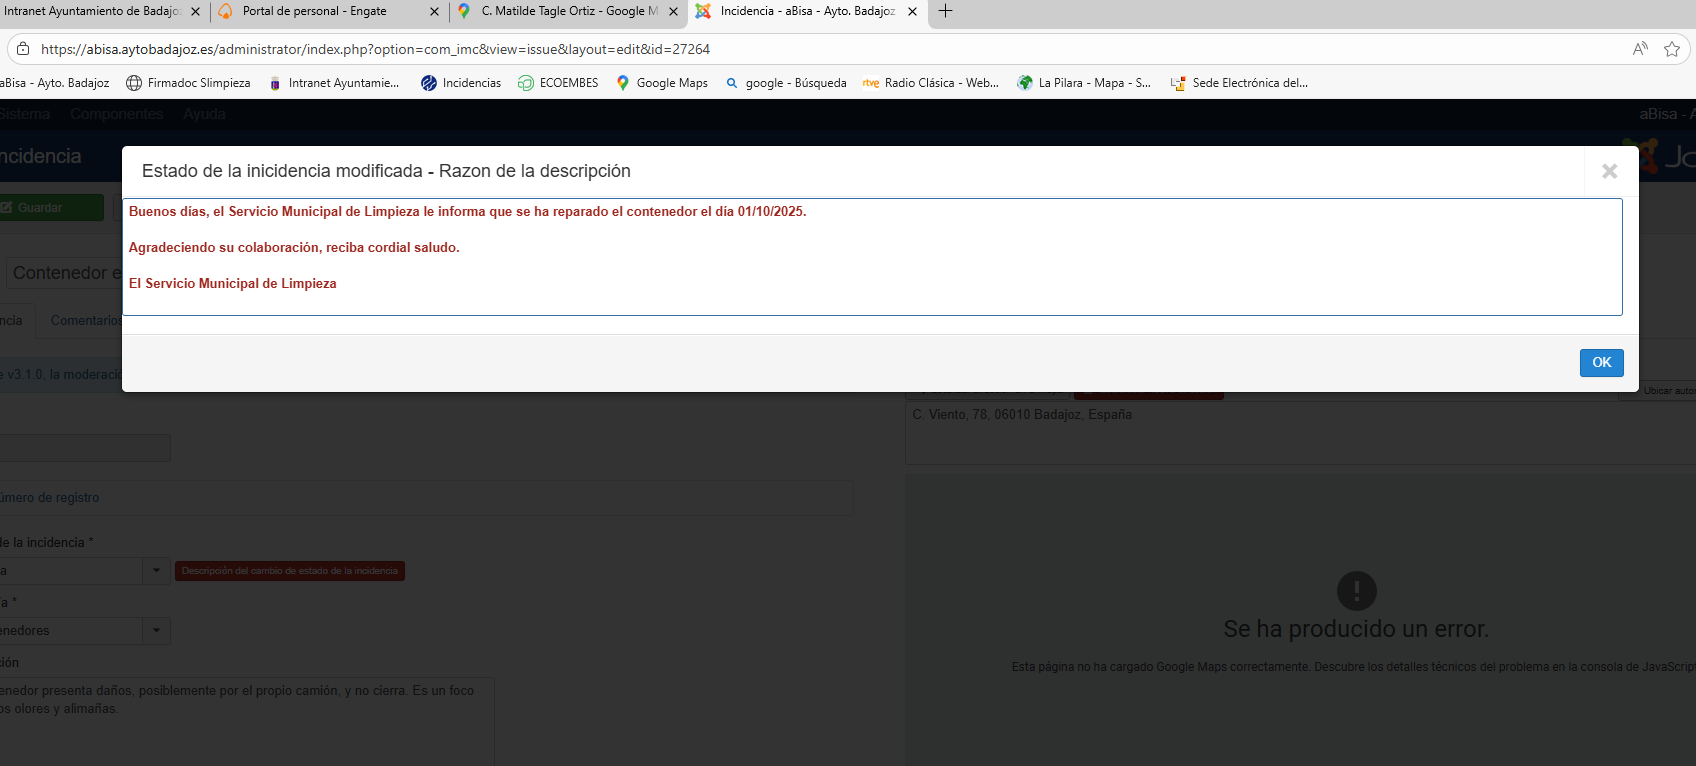Open the Google Maps bookmark

[x=662, y=83]
